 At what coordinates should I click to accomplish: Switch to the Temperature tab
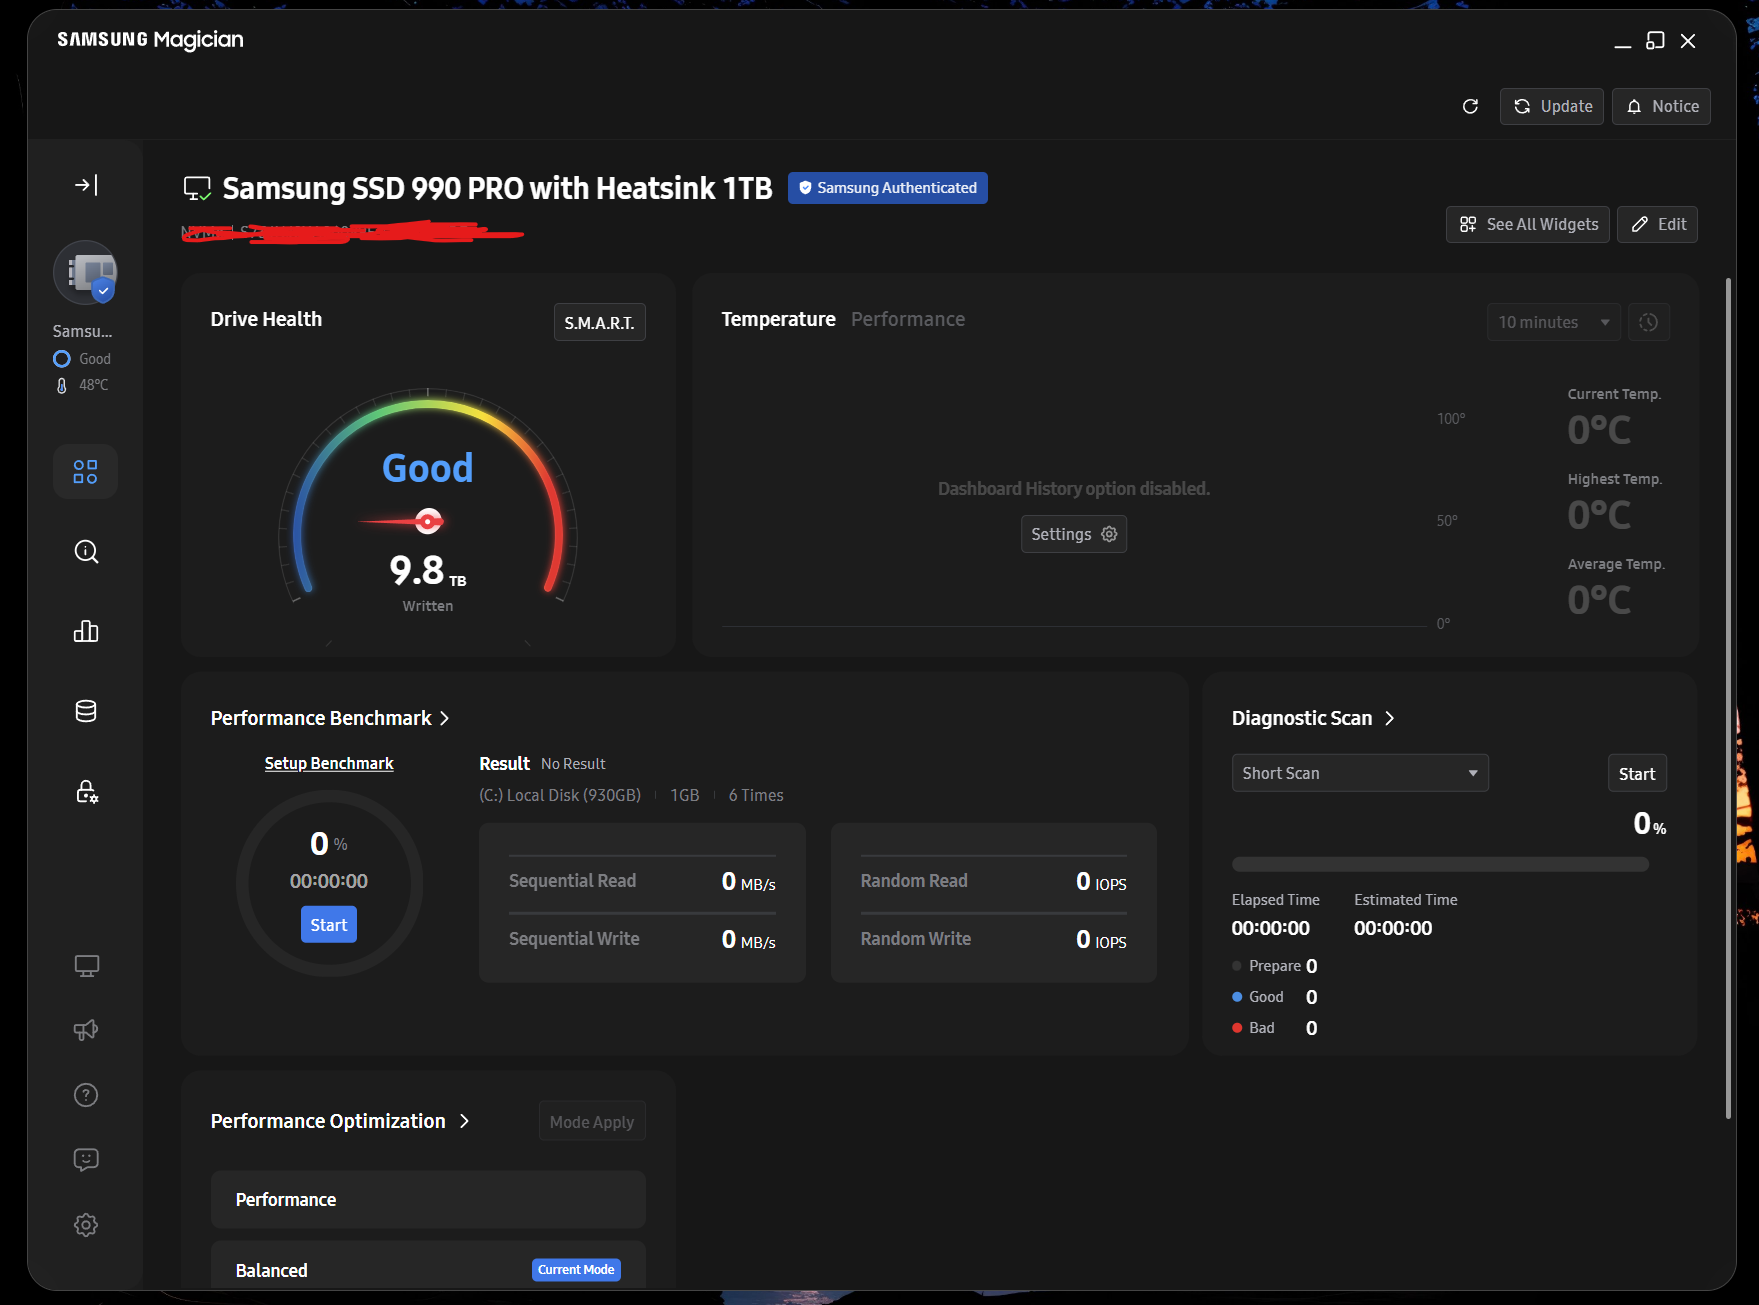click(778, 319)
